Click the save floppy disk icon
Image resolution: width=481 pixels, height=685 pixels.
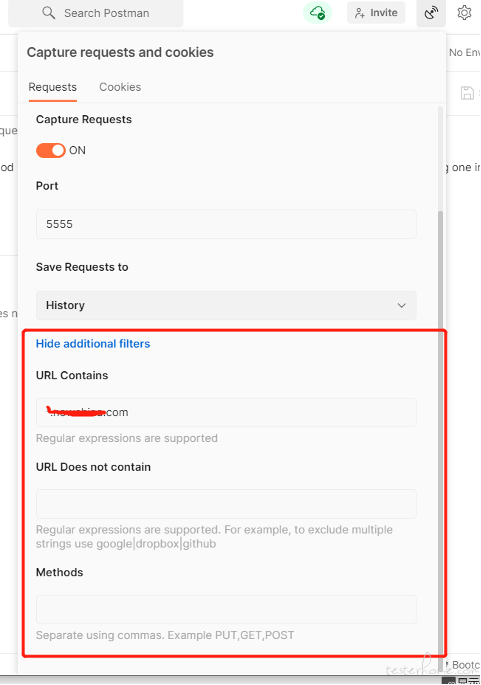coord(467,93)
